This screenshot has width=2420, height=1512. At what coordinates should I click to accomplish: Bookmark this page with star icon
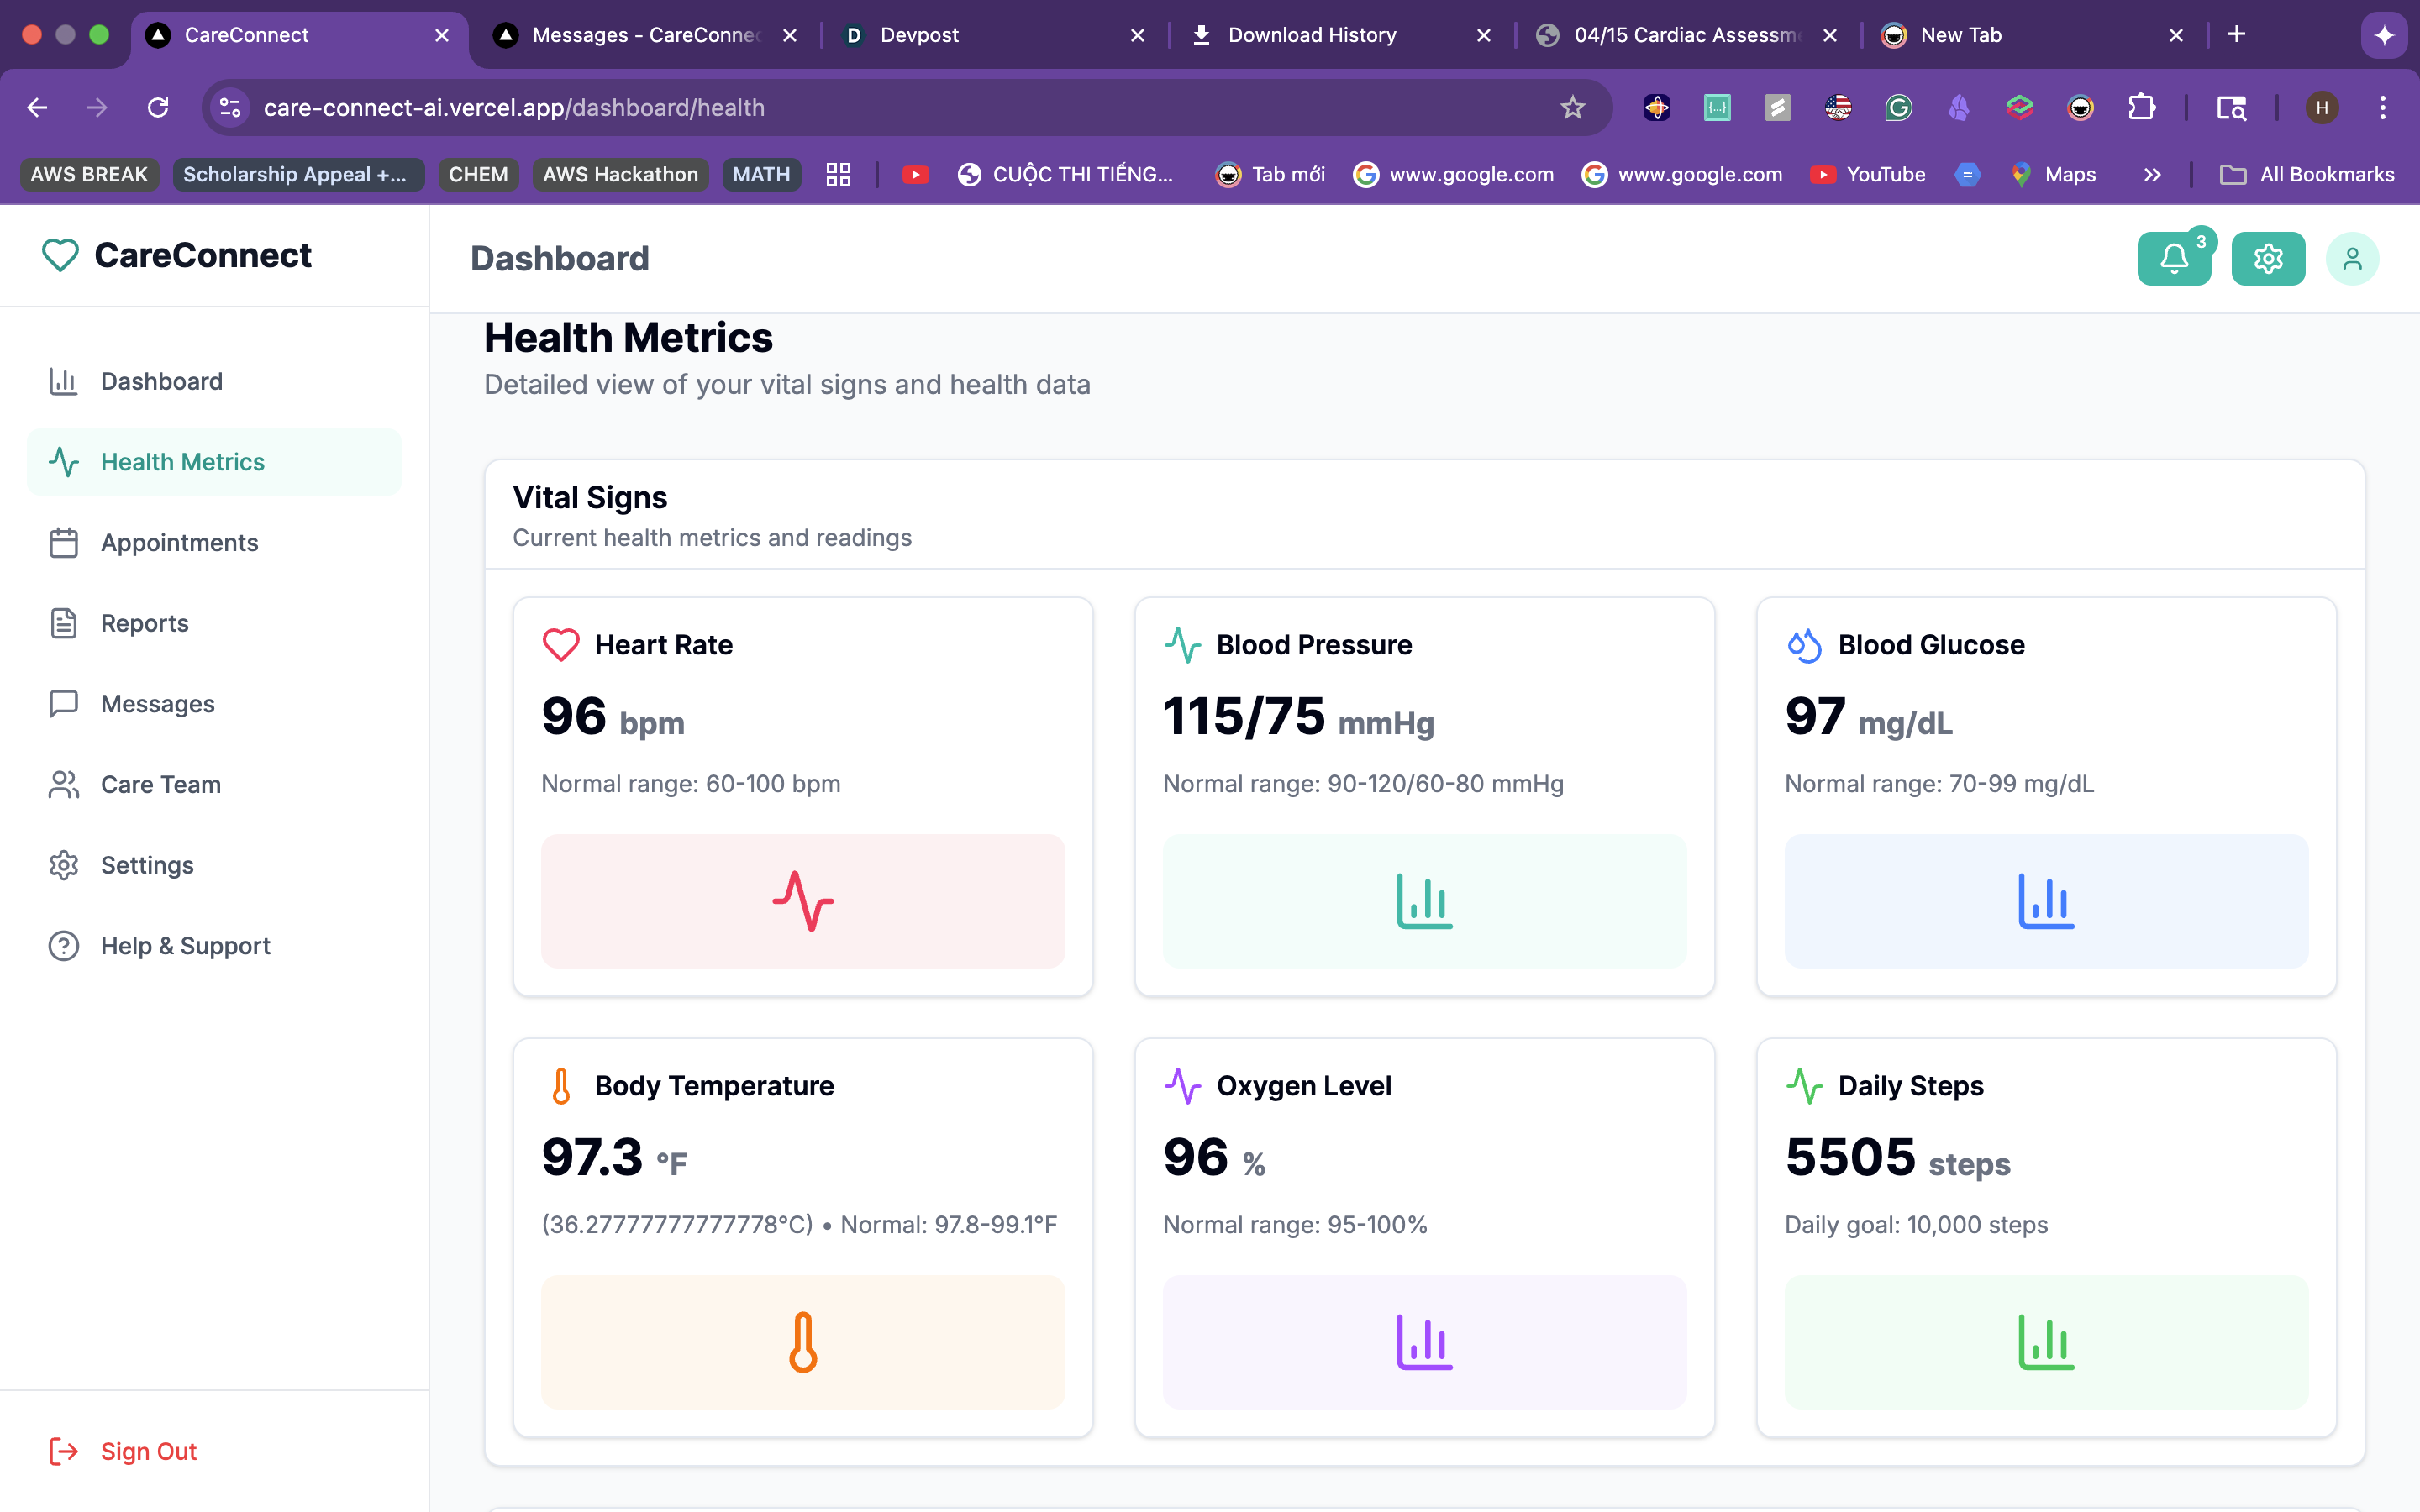click(1572, 108)
